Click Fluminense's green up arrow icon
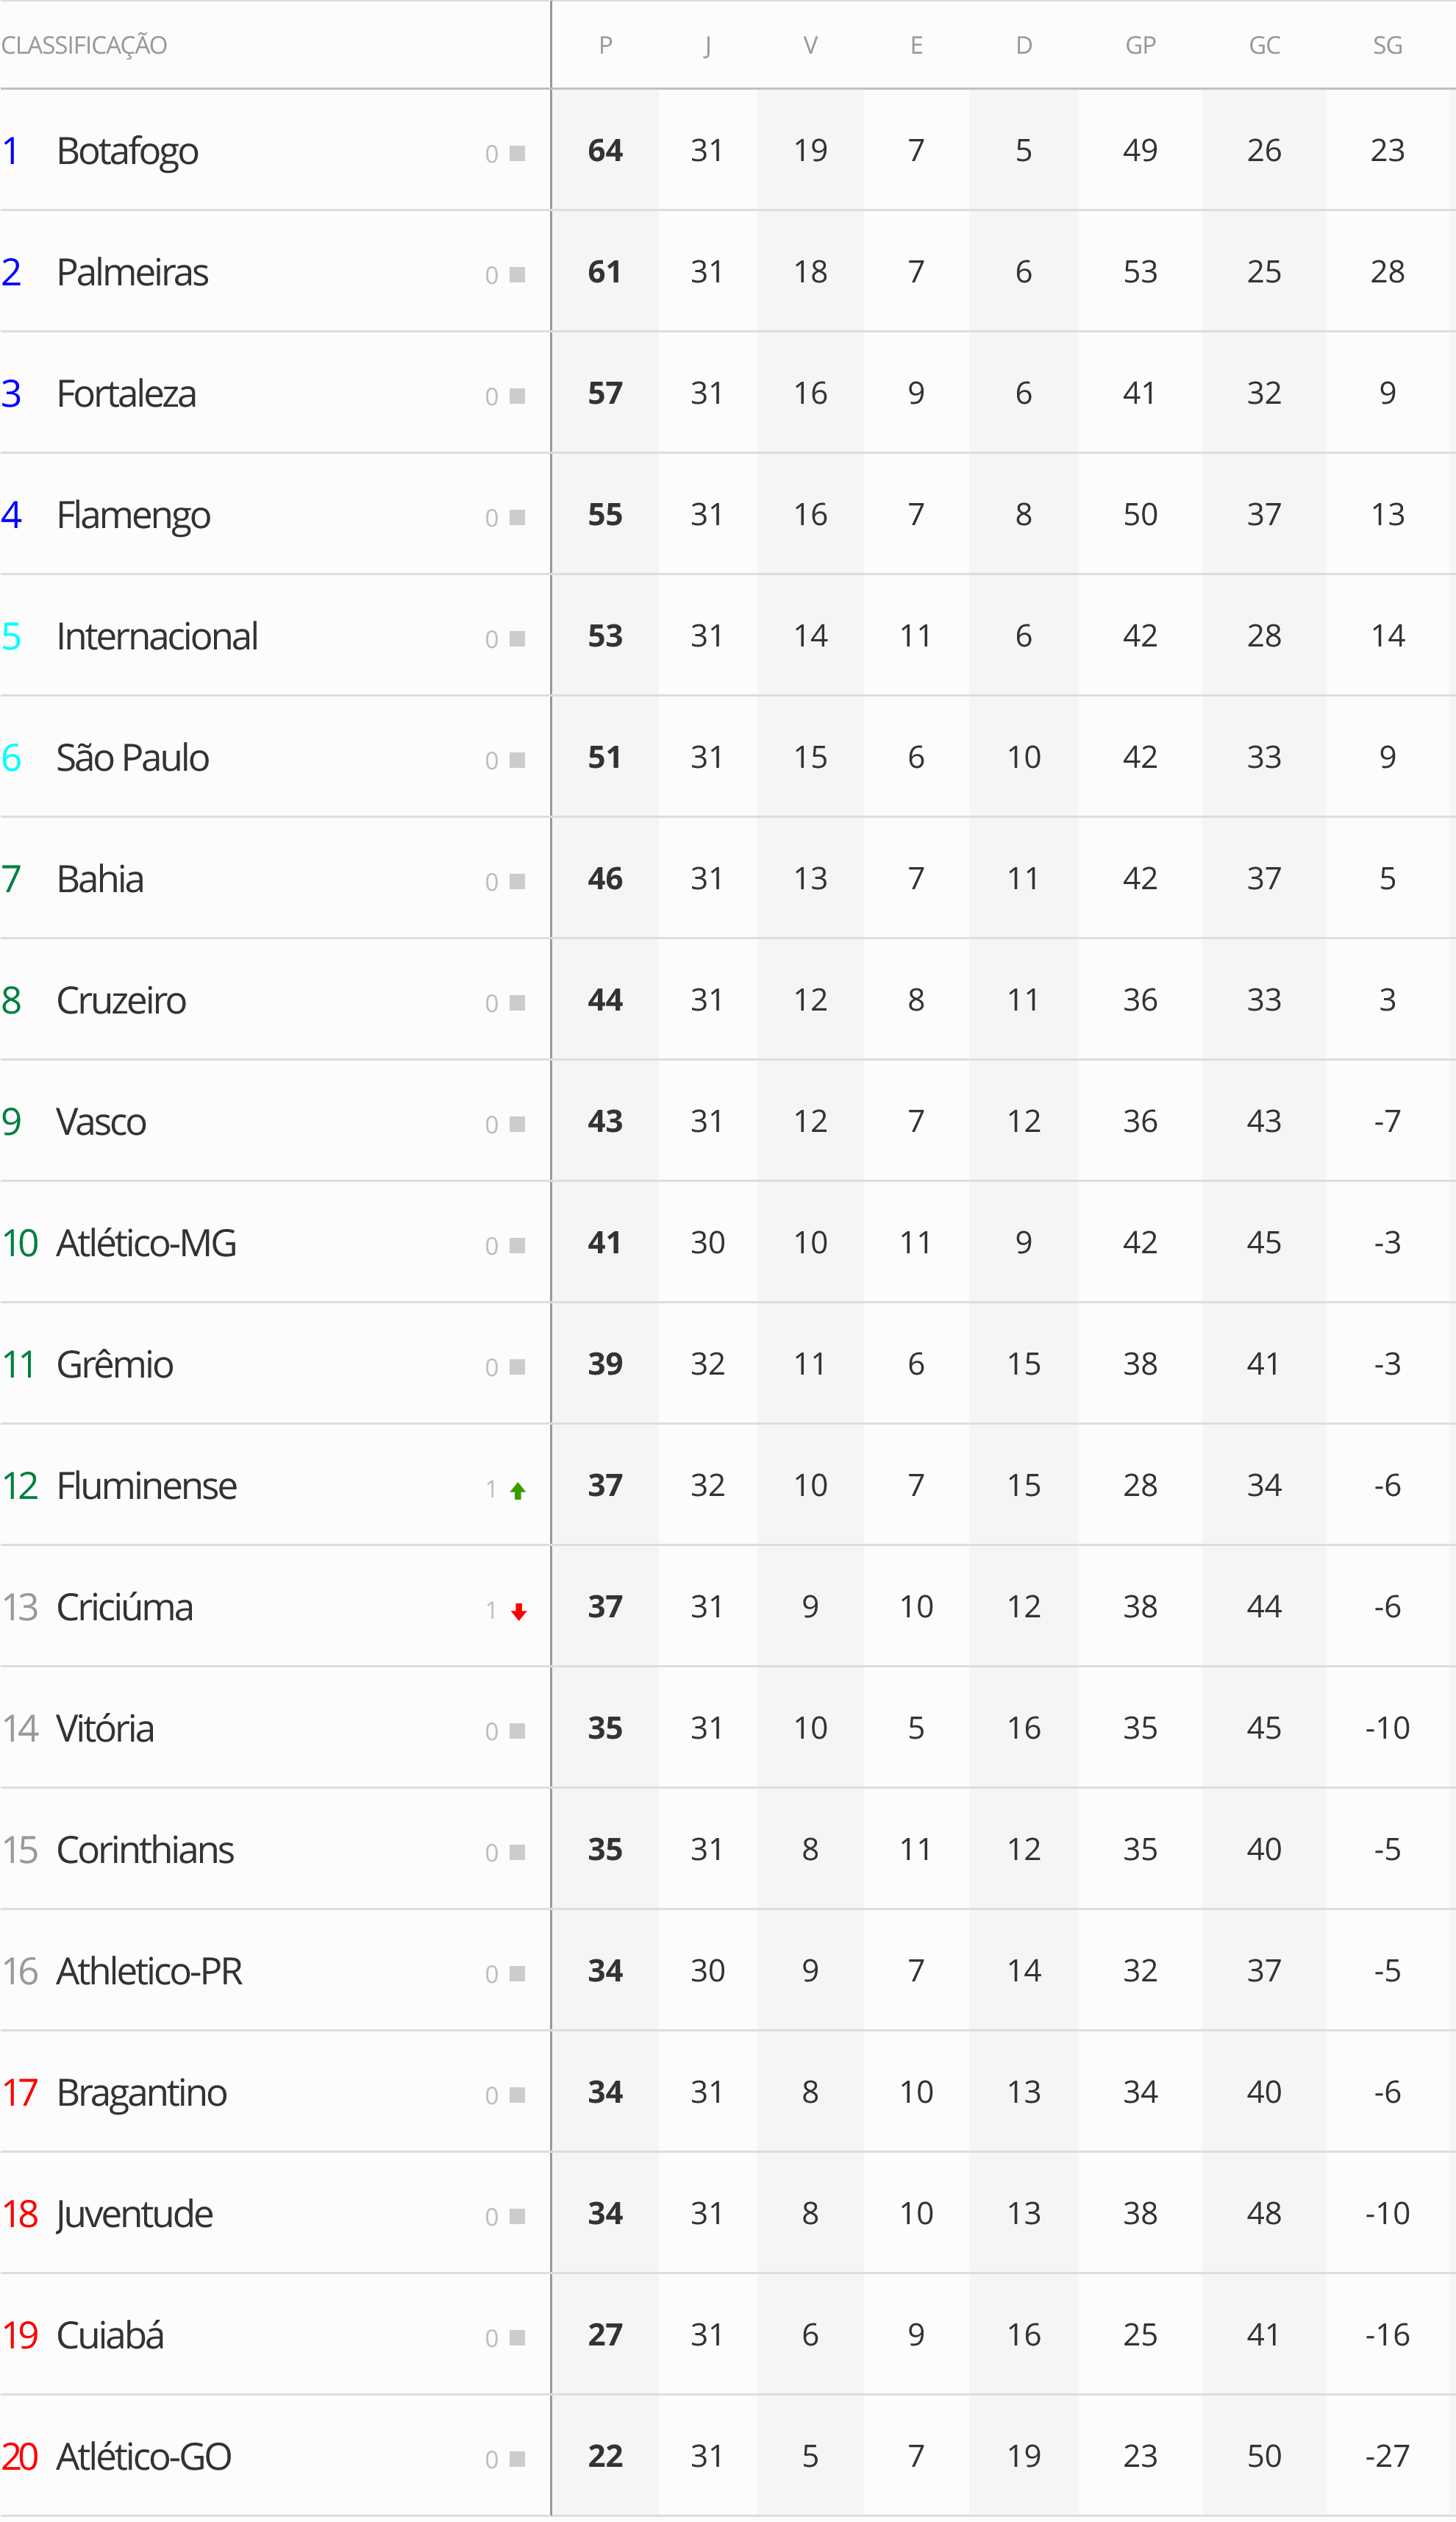 tap(517, 1491)
